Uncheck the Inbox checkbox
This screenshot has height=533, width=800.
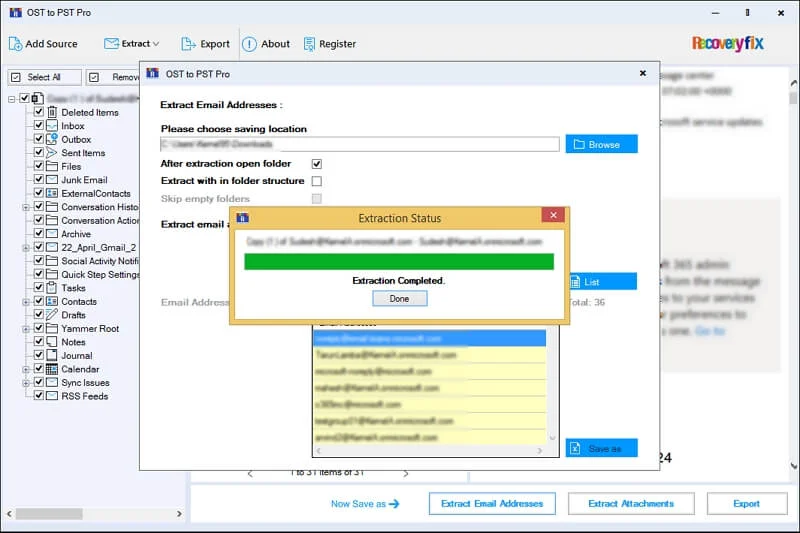pos(38,125)
